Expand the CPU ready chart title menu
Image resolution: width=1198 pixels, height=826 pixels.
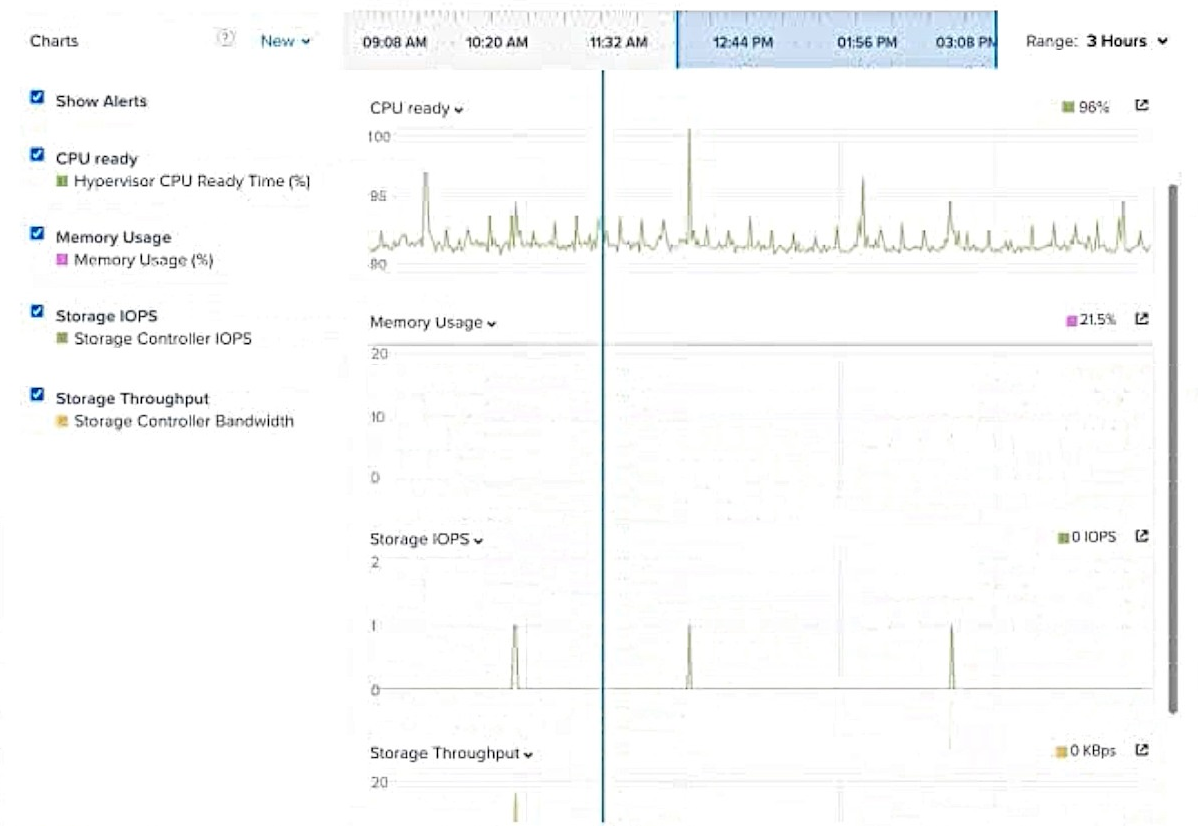tap(416, 108)
